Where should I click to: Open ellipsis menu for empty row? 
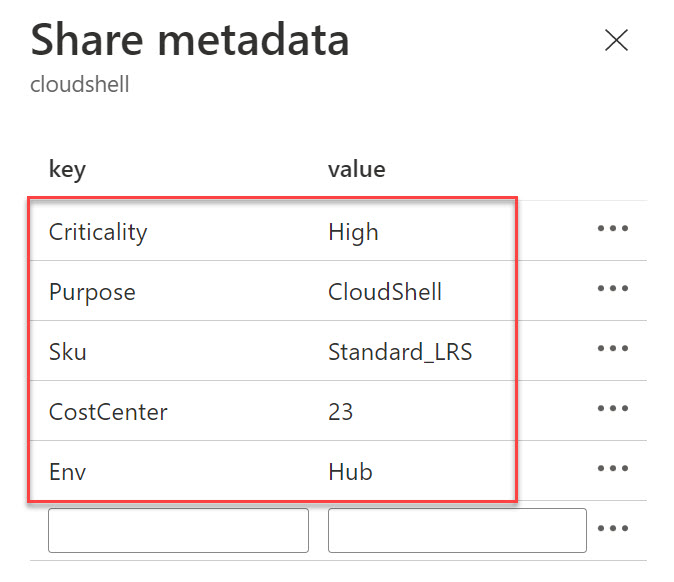(x=612, y=529)
